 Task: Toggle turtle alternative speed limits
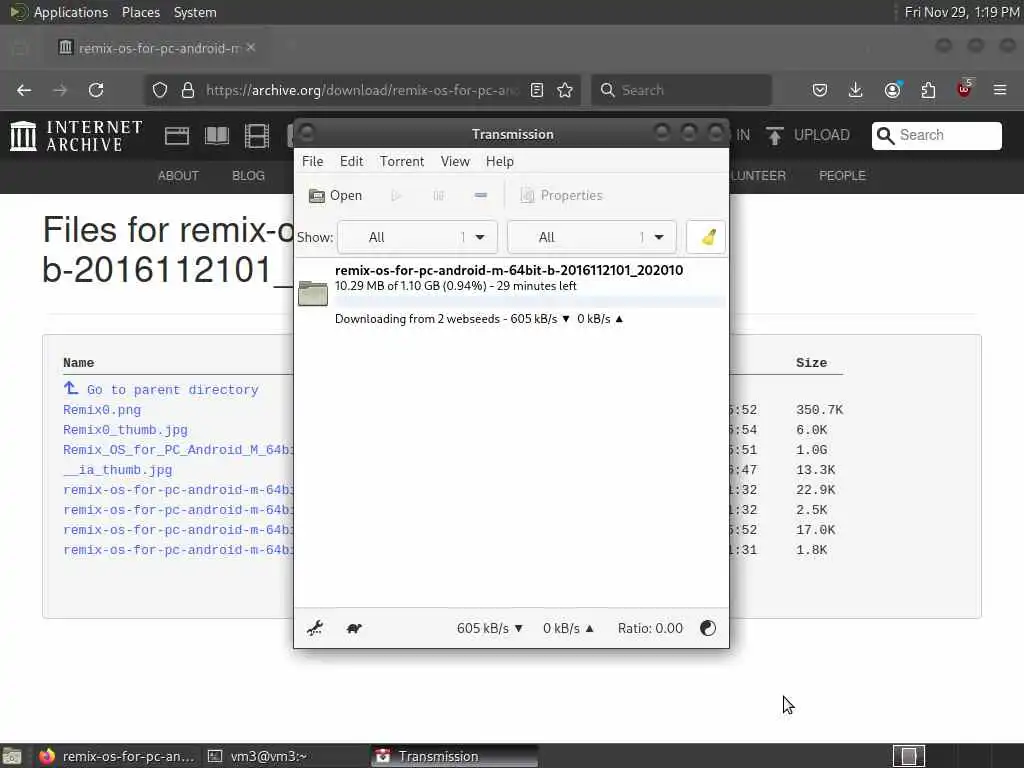[x=354, y=628]
